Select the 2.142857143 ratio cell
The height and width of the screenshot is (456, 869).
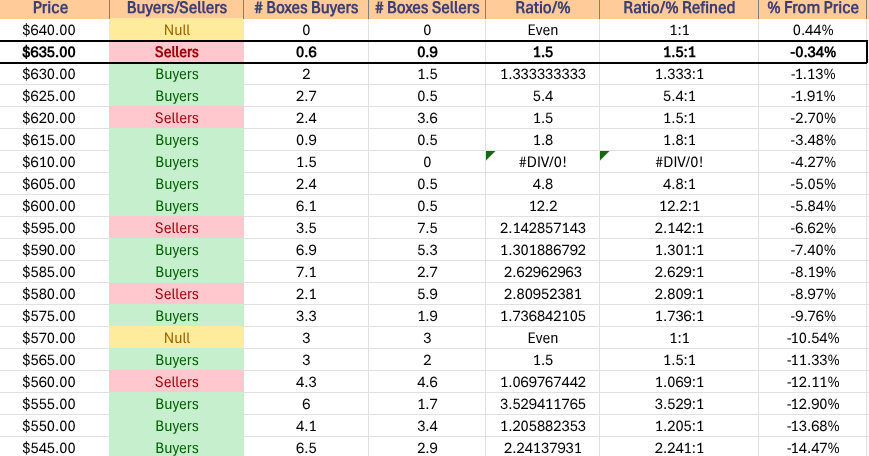pyautogui.click(x=541, y=228)
